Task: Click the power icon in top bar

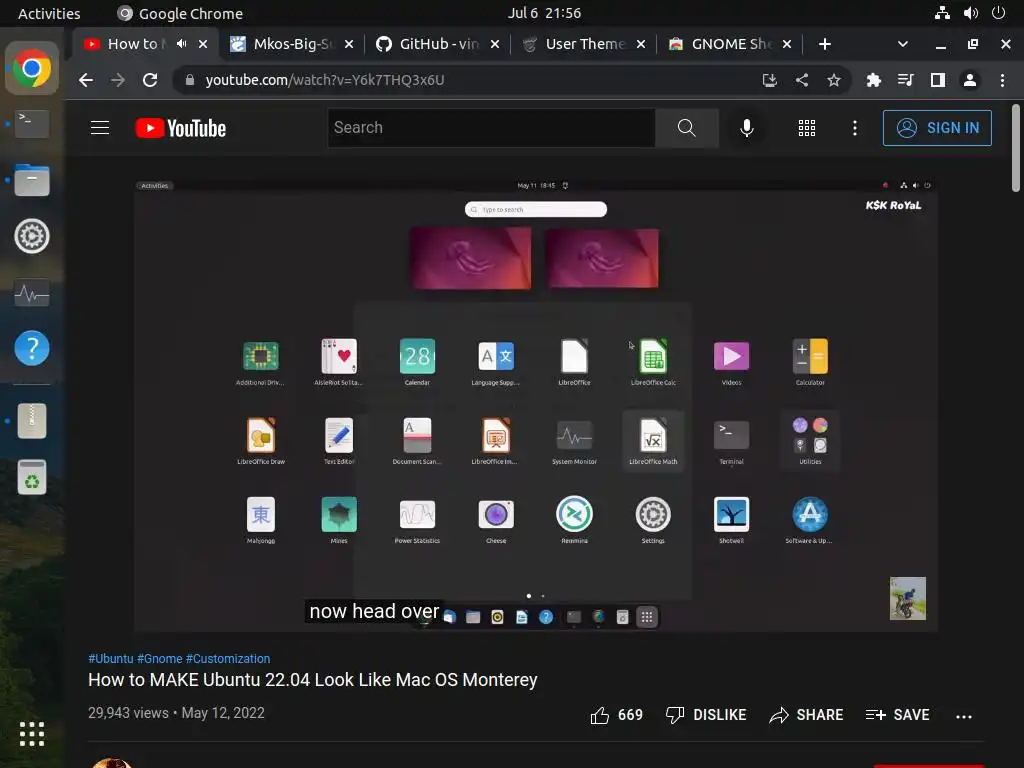Action: pyautogui.click(x=998, y=13)
